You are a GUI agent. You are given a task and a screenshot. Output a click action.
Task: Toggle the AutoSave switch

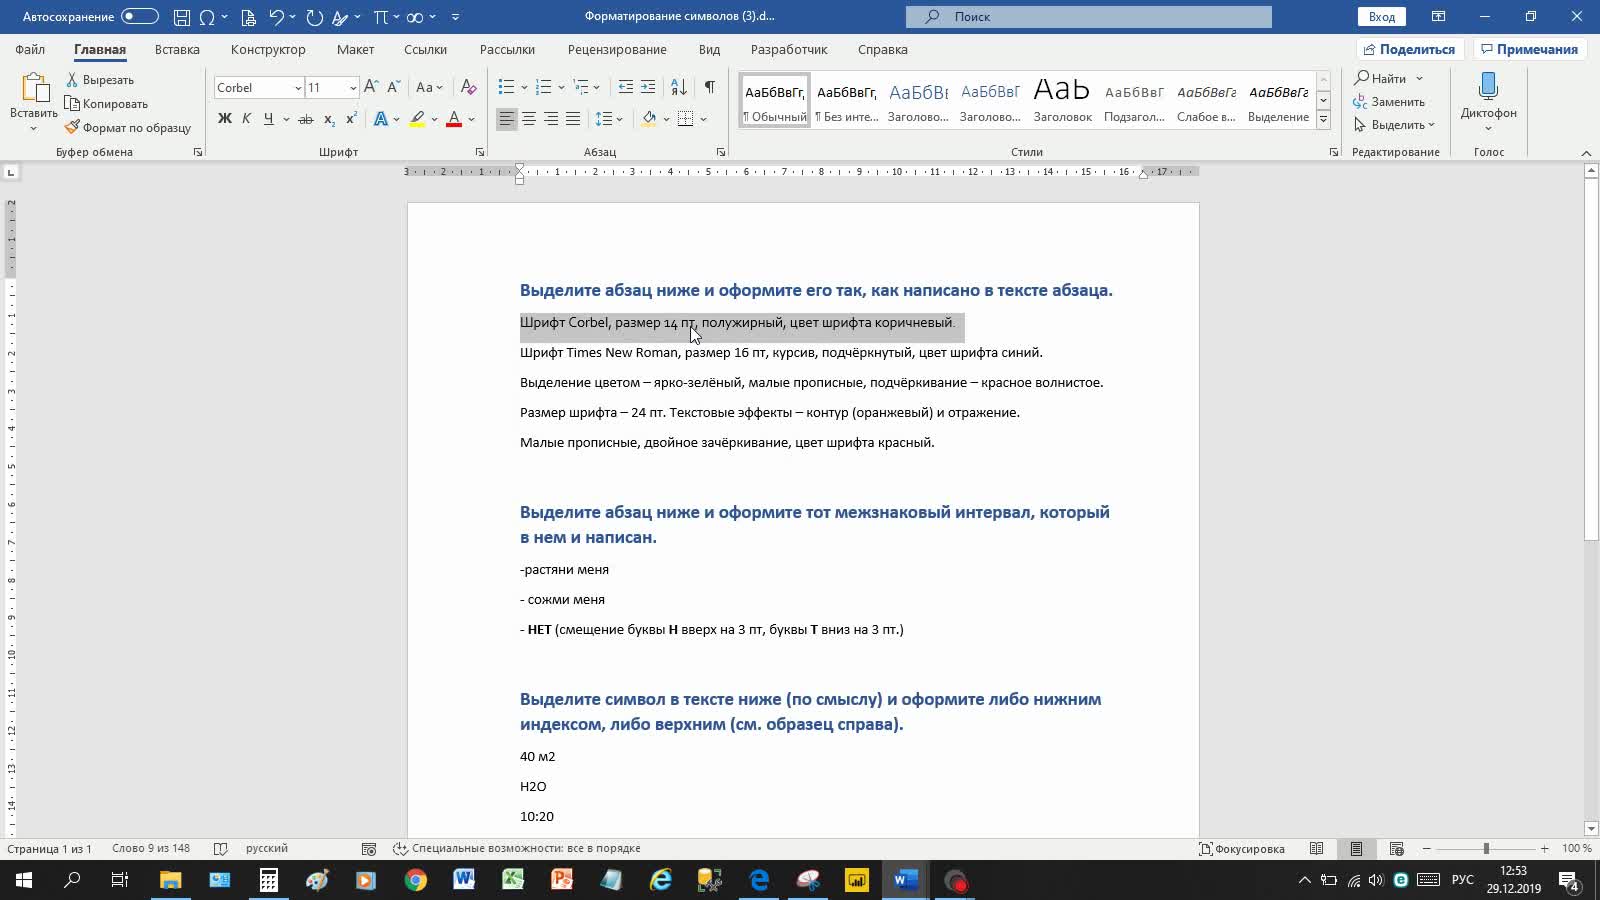coord(140,16)
